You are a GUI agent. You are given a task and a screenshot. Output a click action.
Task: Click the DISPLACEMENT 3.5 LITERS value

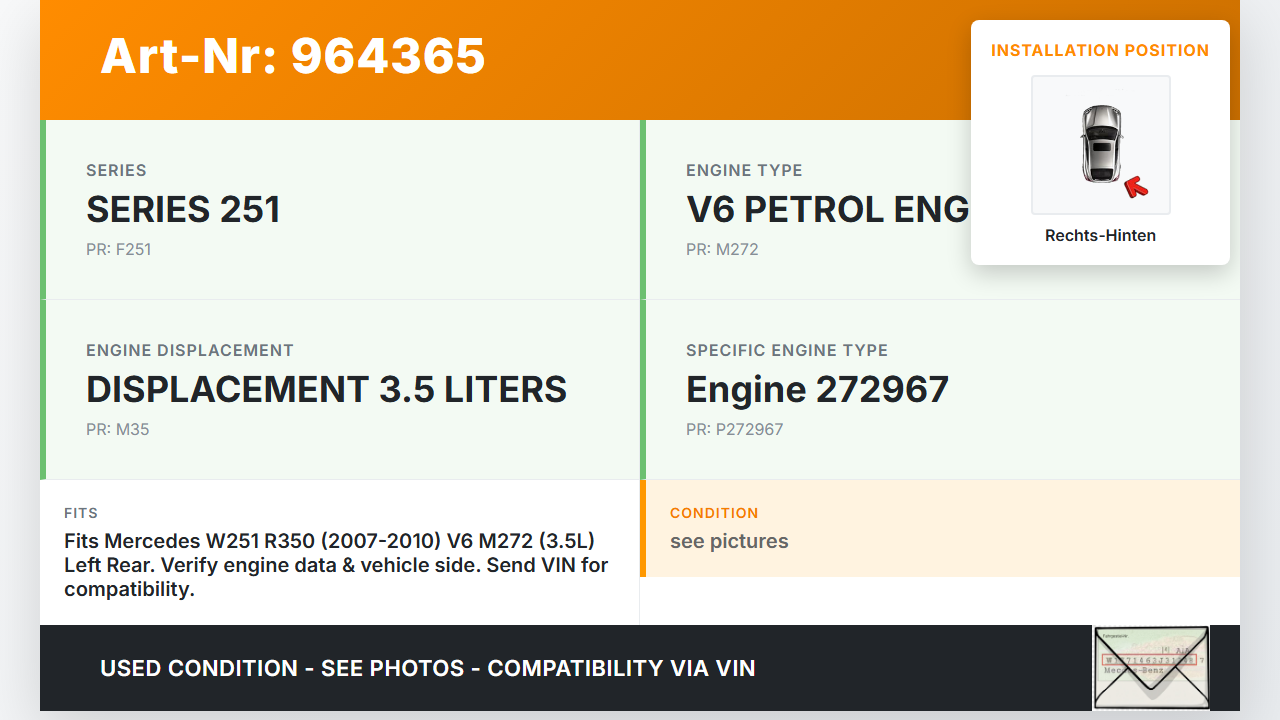(x=326, y=389)
